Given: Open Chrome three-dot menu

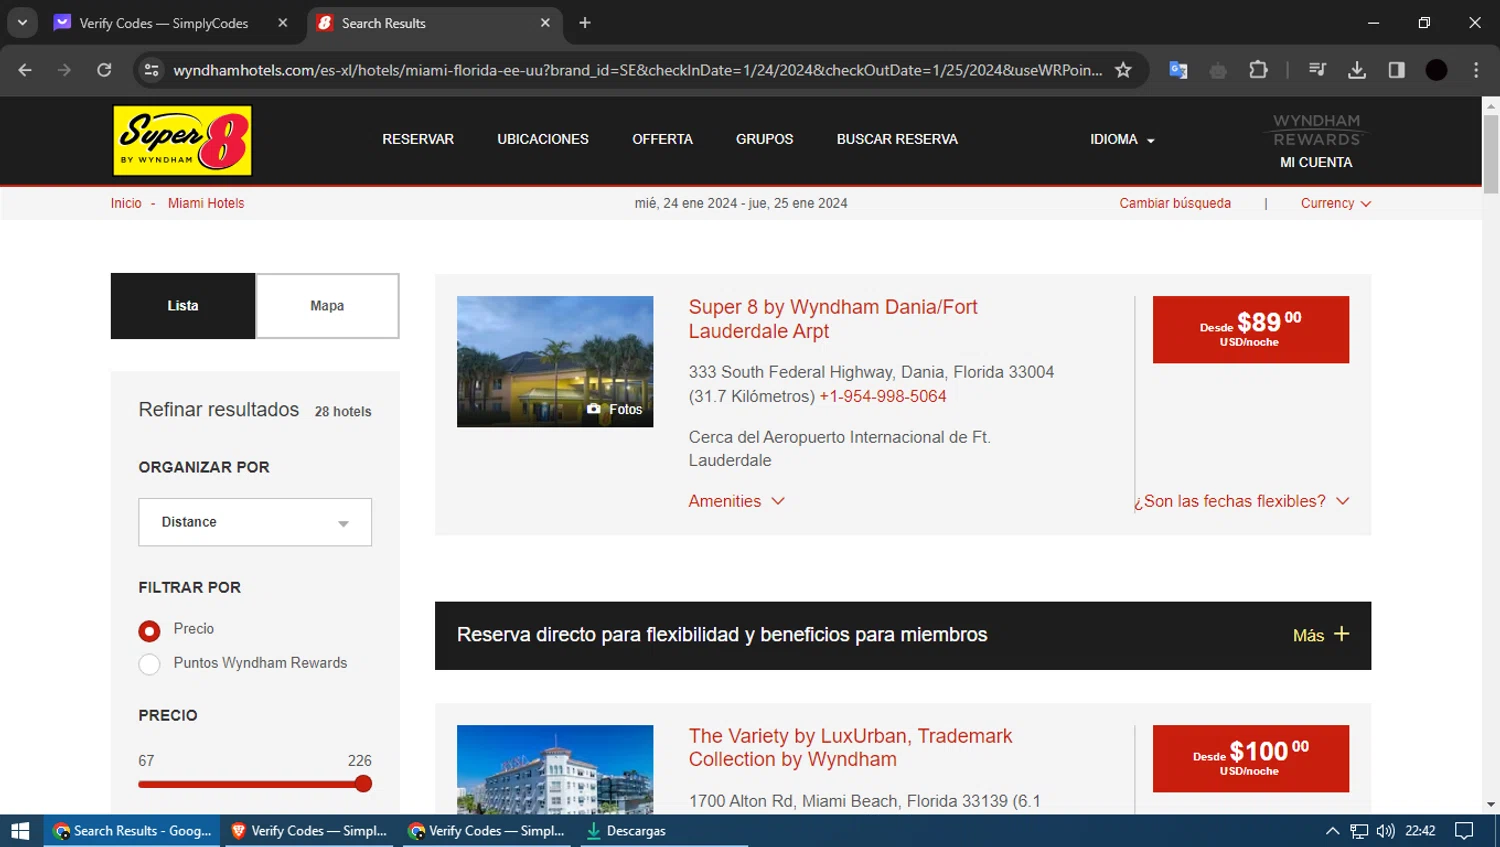Looking at the screenshot, I should coord(1476,70).
